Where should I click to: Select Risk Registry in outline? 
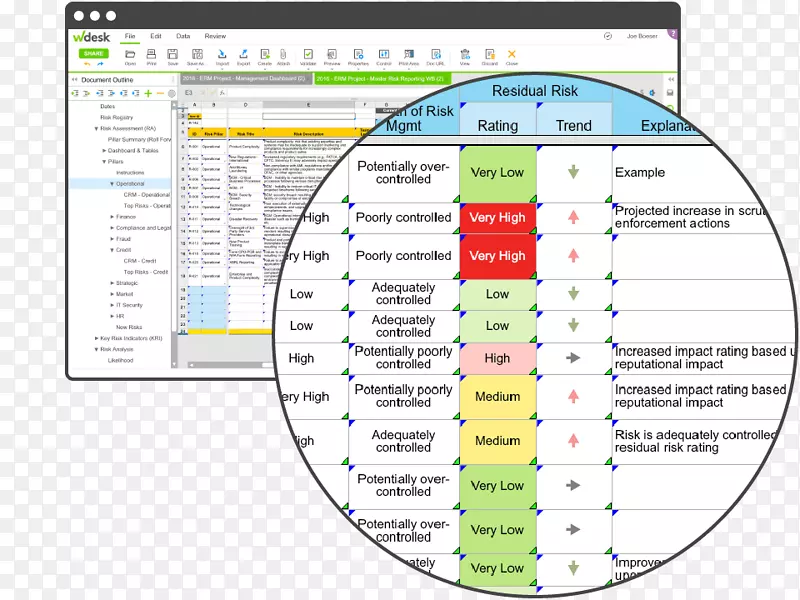(x=116, y=117)
